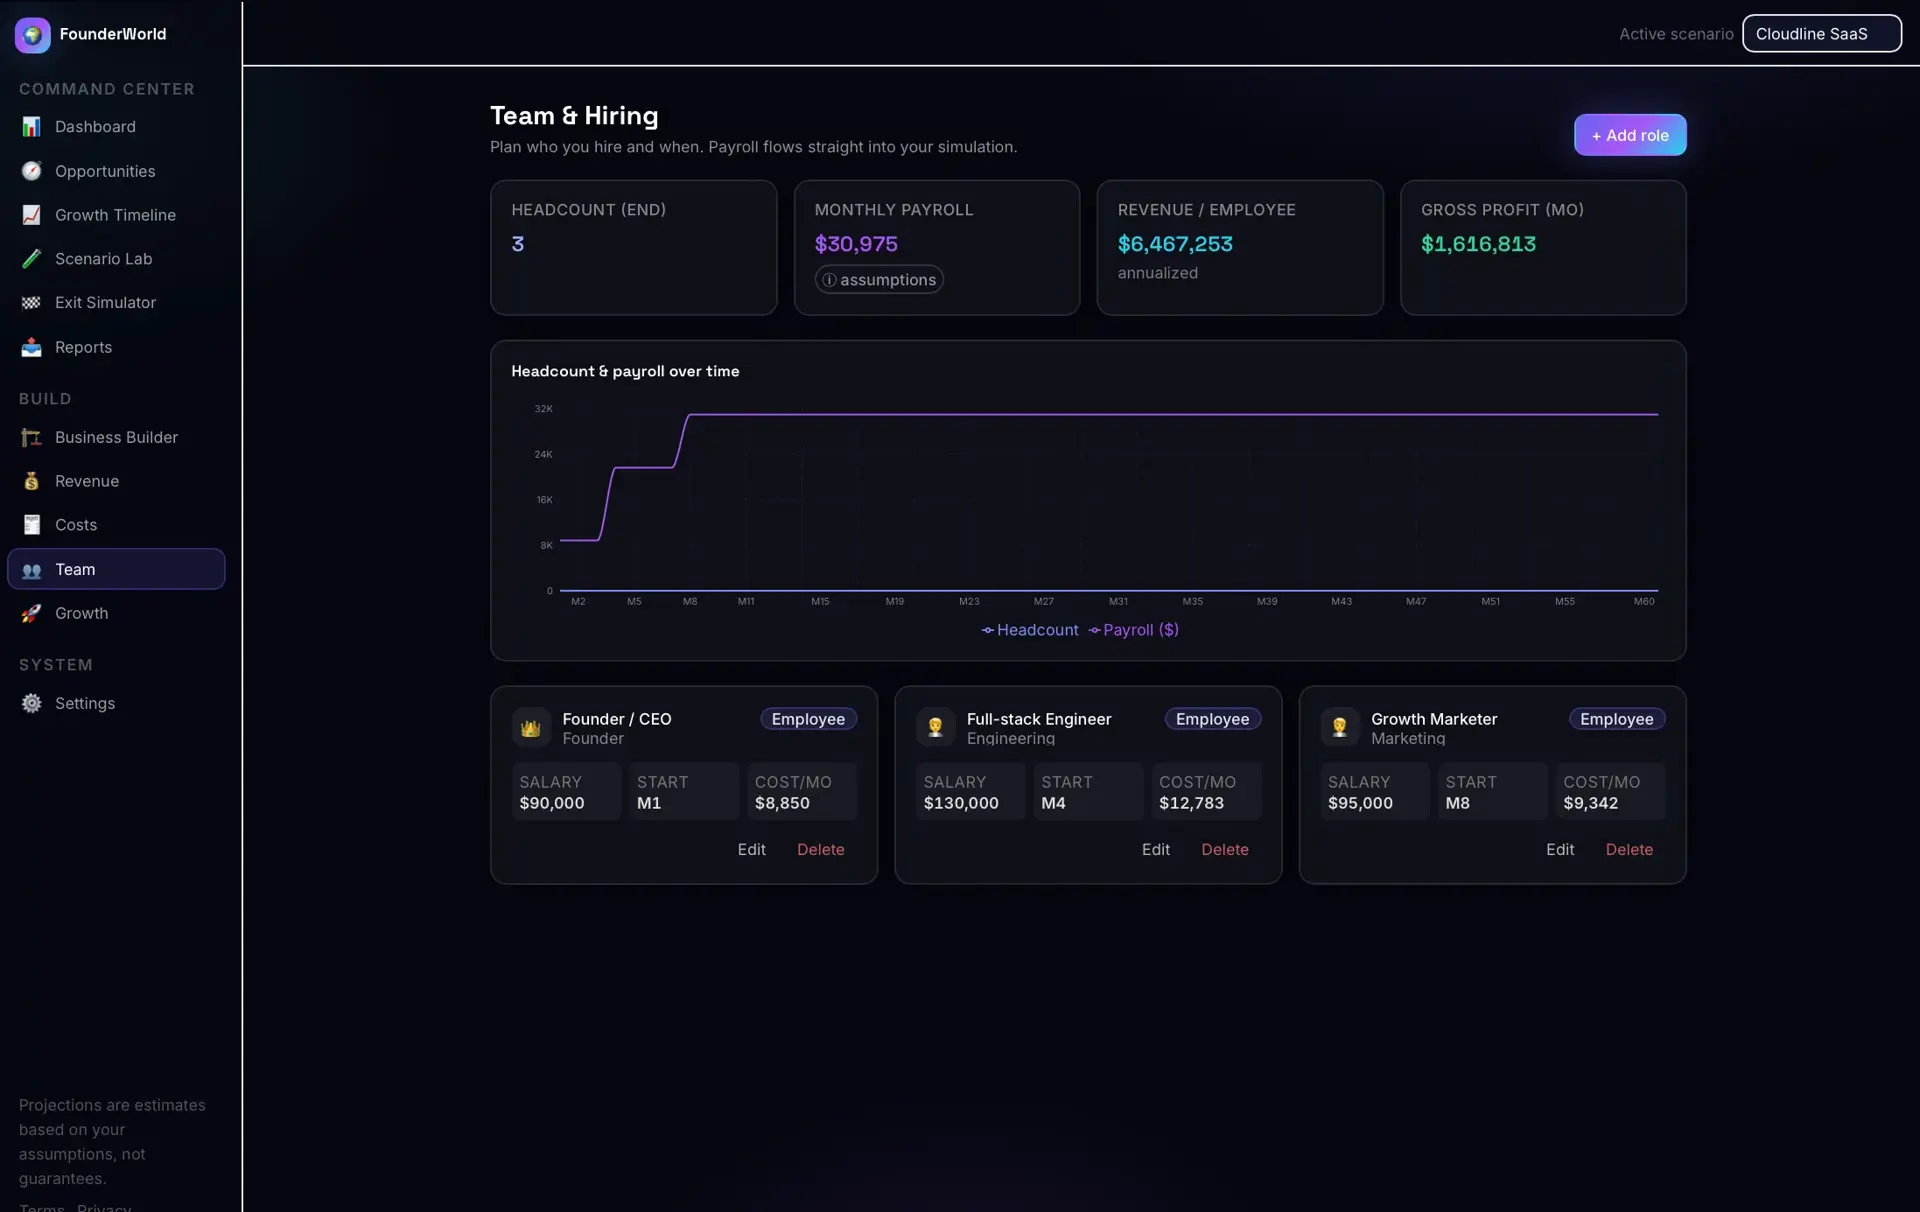Open the Growth build page

pyautogui.click(x=116, y=613)
